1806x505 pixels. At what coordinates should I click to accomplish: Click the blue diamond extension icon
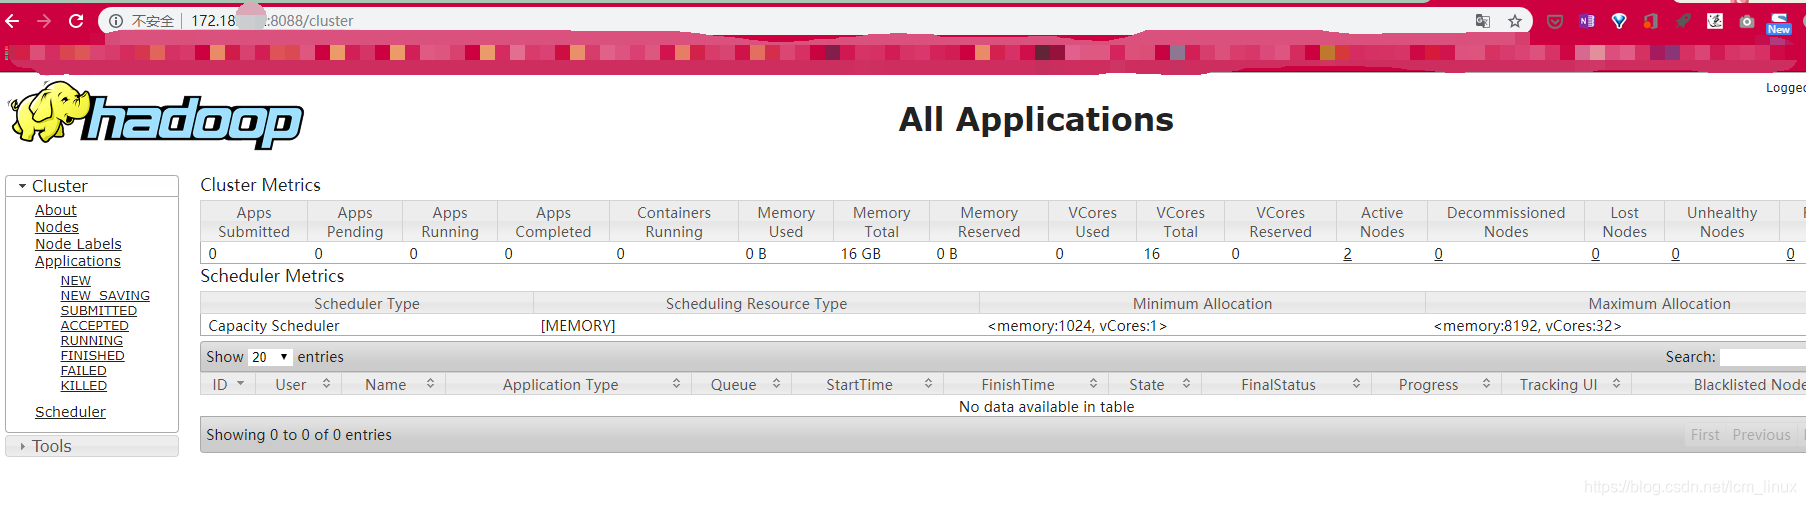coord(1619,21)
